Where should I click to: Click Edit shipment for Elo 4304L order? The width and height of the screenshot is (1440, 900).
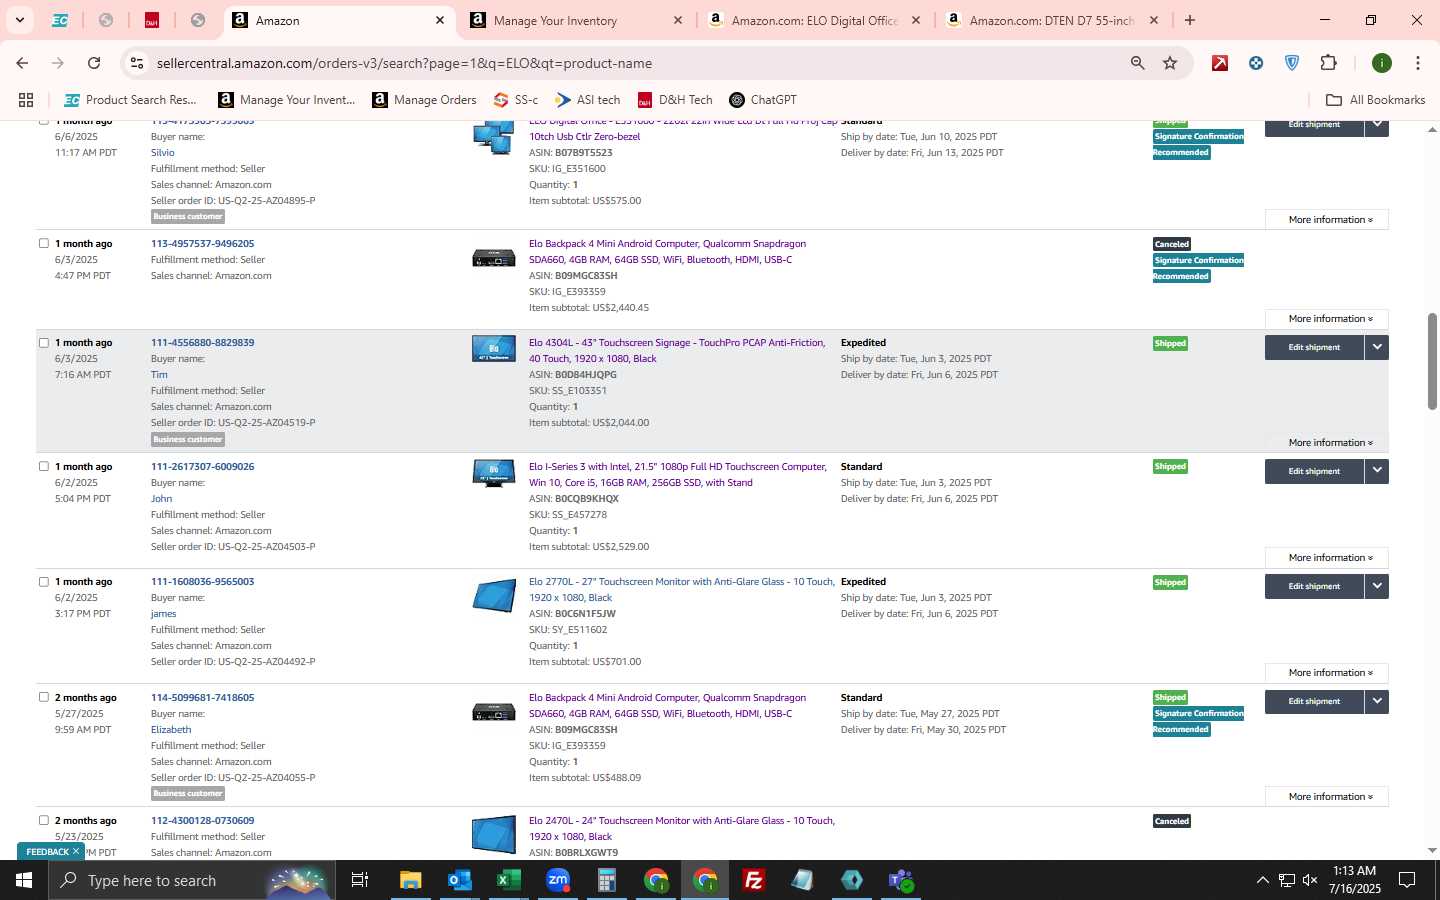click(1314, 347)
